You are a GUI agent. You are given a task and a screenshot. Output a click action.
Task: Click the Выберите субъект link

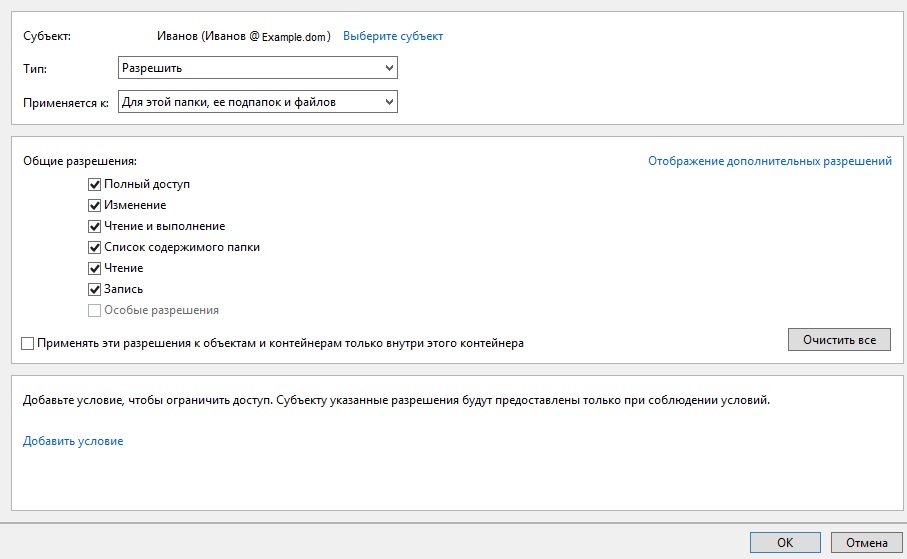[392, 36]
